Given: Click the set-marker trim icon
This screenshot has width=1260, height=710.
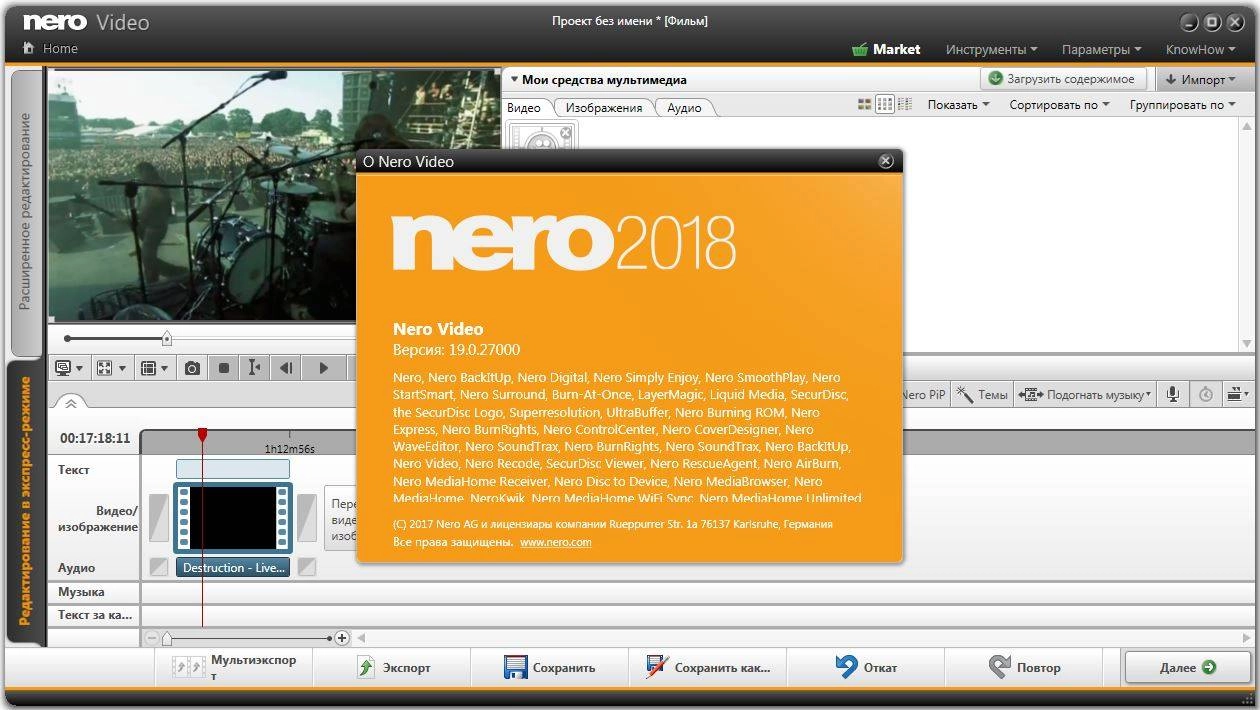Looking at the screenshot, I should (254, 368).
